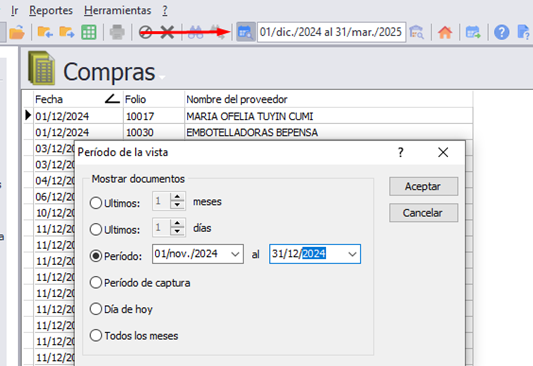533x366 pixels.
Task: Click the black X delete icon in toolbar
Action: 167,33
